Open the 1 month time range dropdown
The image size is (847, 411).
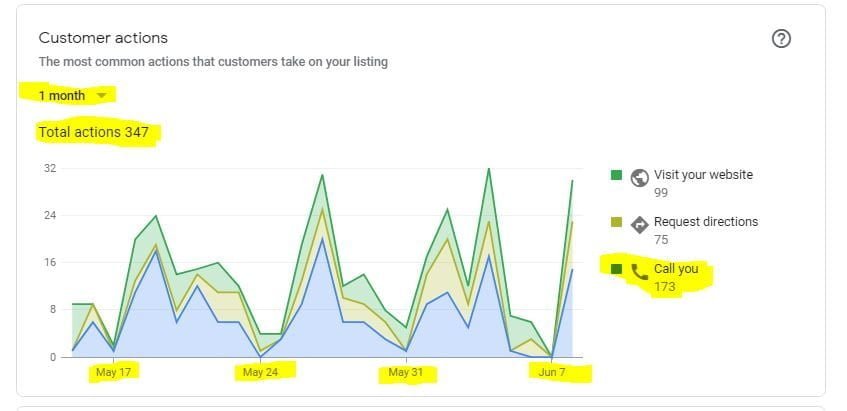[62, 96]
